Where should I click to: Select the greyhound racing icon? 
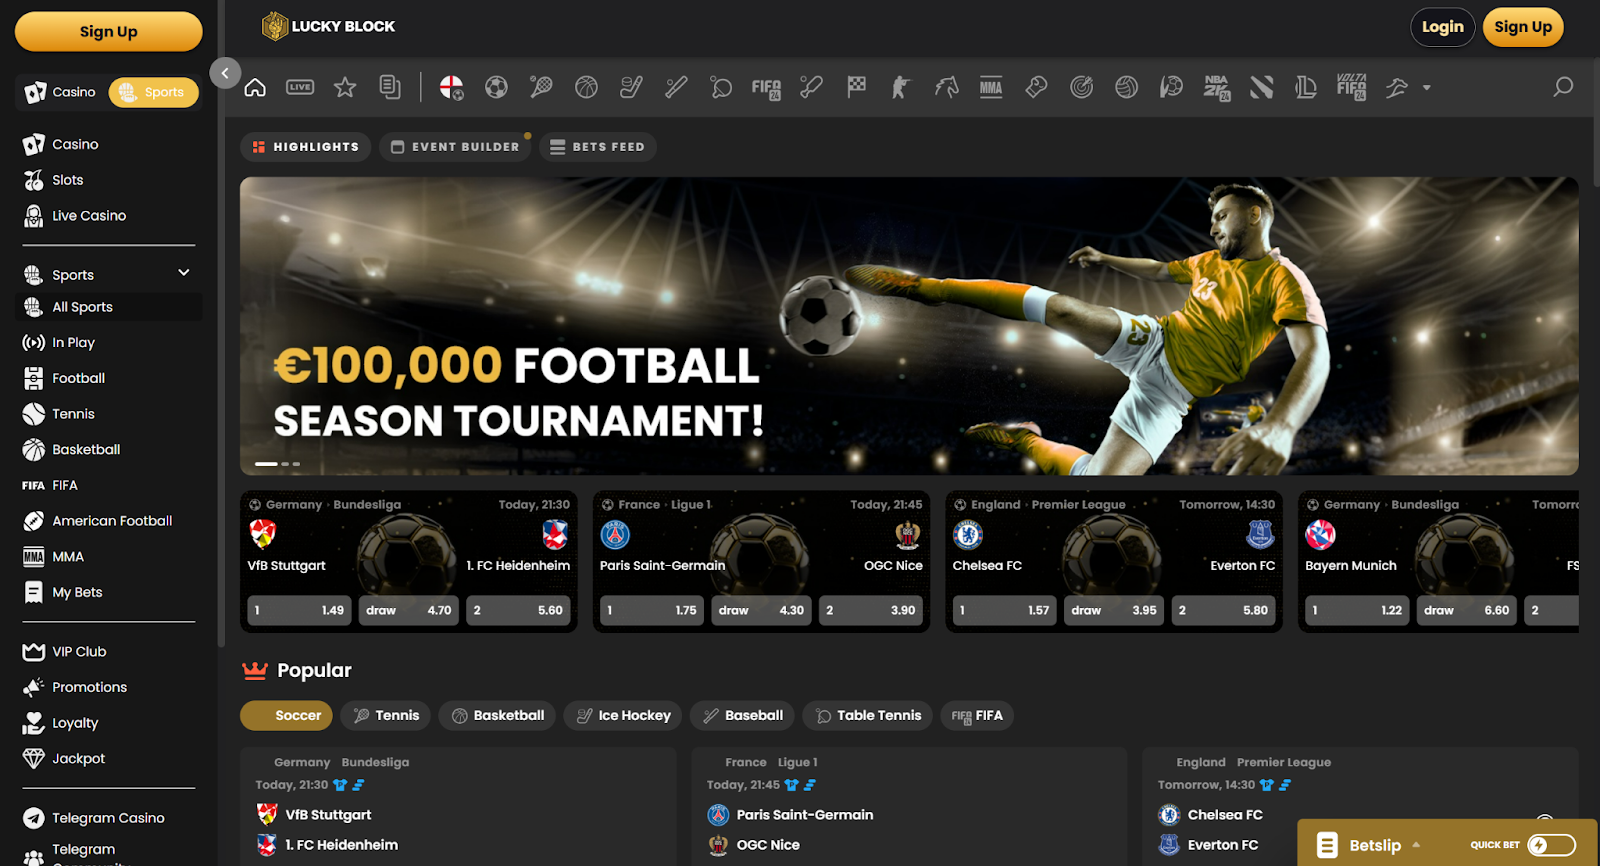click(1396, 88)
